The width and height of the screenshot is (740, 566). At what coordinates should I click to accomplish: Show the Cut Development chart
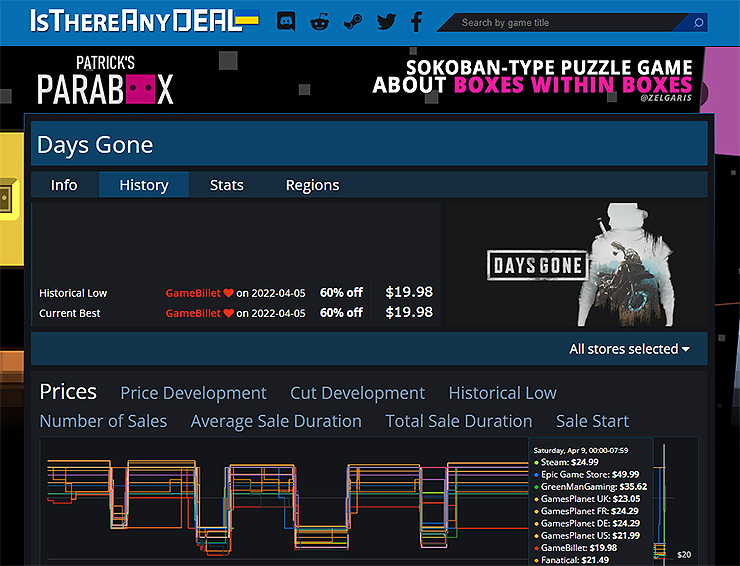tap(357, 393)
